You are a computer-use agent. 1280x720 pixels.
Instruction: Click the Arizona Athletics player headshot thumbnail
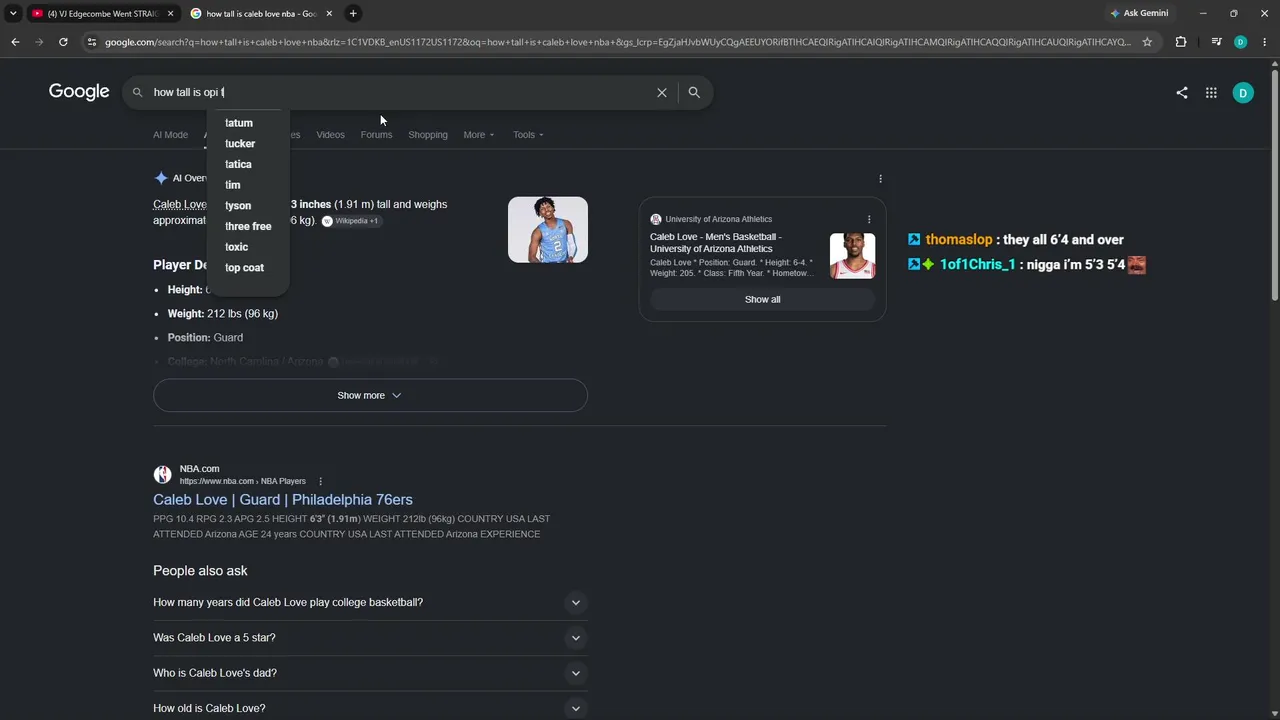pyautogui.click(x=852, y=256)
